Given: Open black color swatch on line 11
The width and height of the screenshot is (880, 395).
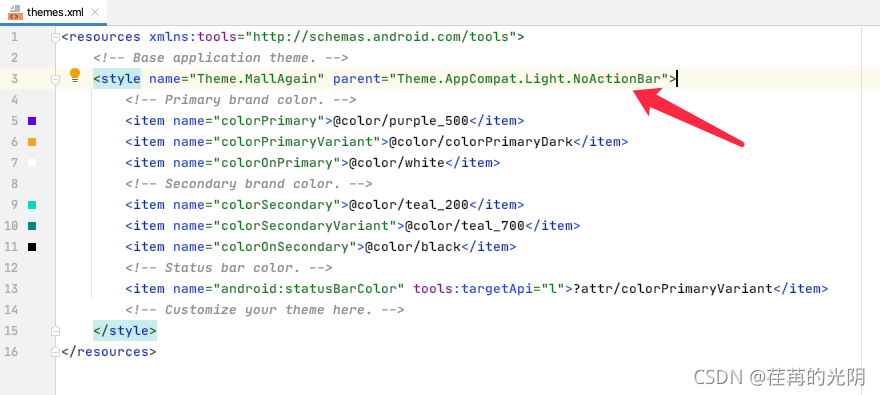Looking at the screenshot, I should tap(32, 247).
